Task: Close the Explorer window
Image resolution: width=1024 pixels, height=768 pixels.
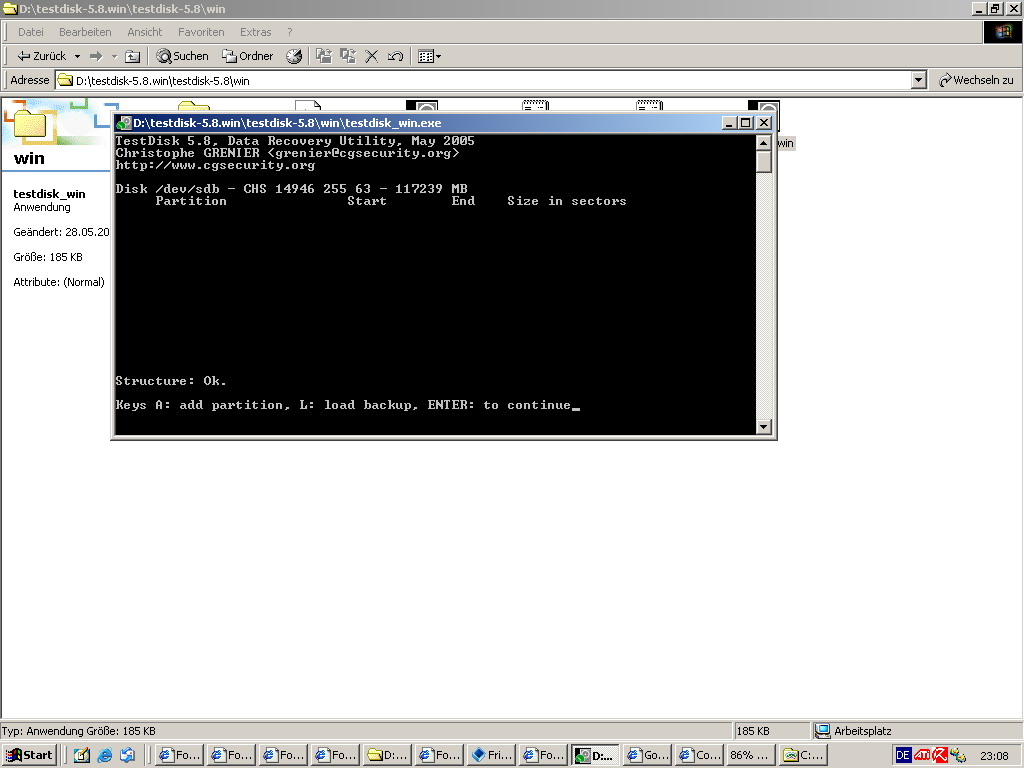Action: (1013, 8)
